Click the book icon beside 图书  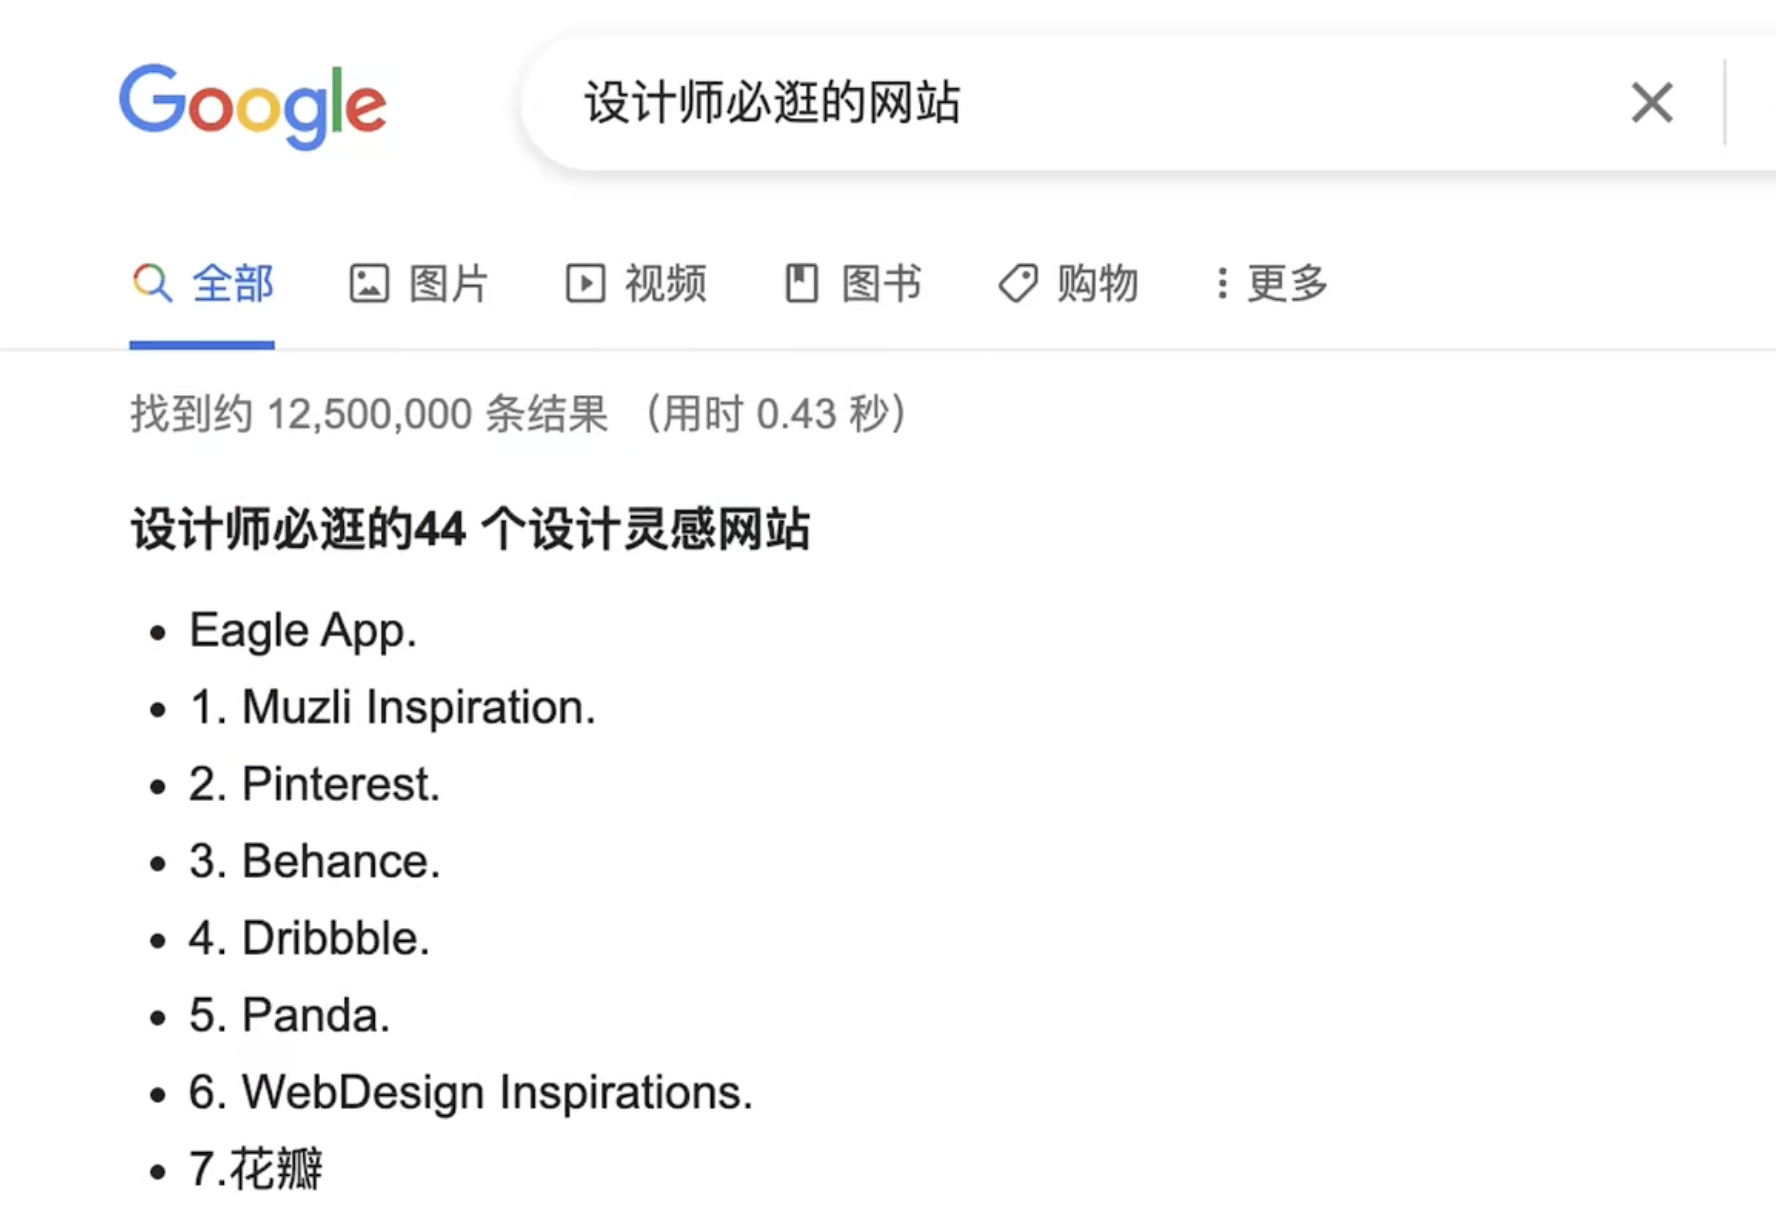pyautogui.click(x=801, y=283)
